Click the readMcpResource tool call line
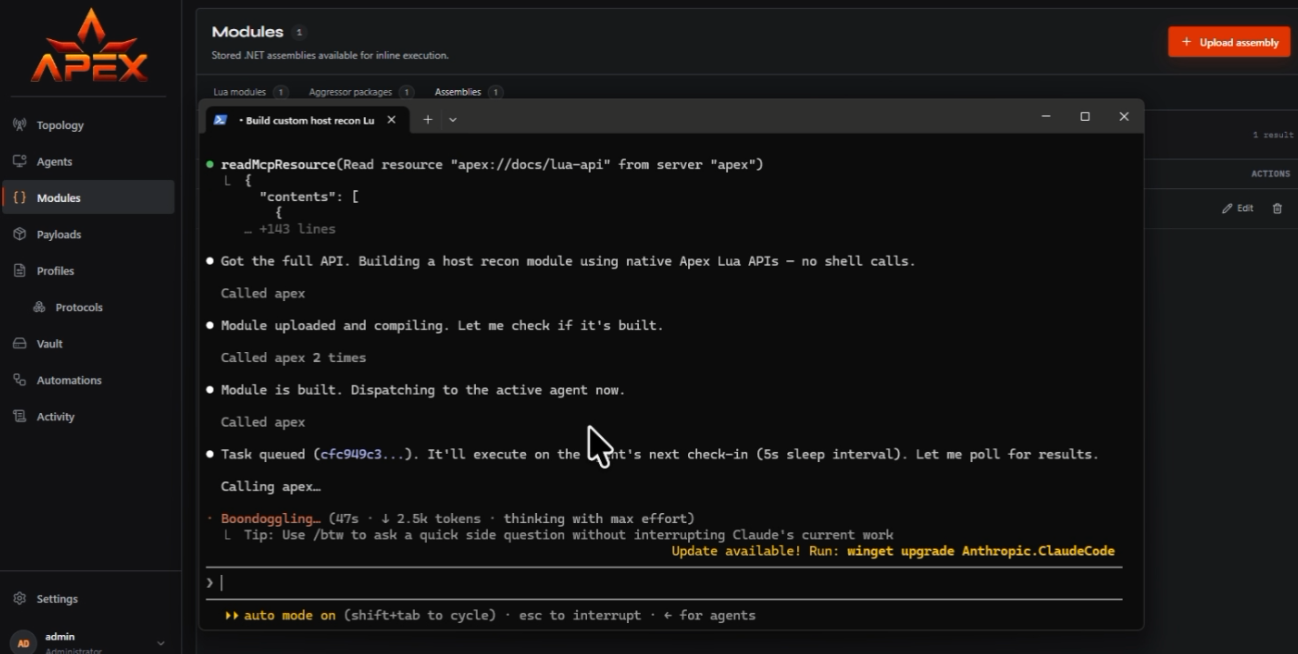Viewport: 1298px width, 654px height. (491, 164)
